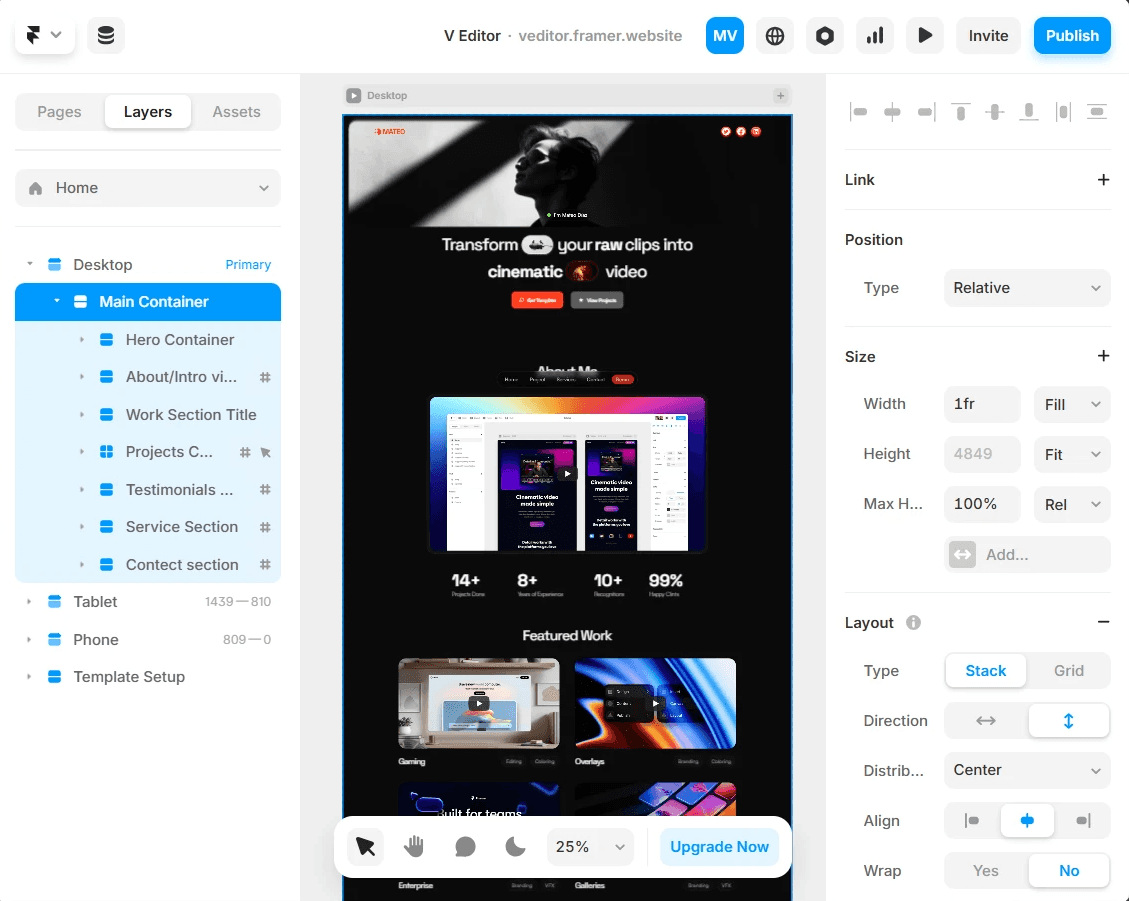The height and width of the screenshot is (901, 1129).
Task: Toggle dark mode using the moon icon
Action: [514, 846]
